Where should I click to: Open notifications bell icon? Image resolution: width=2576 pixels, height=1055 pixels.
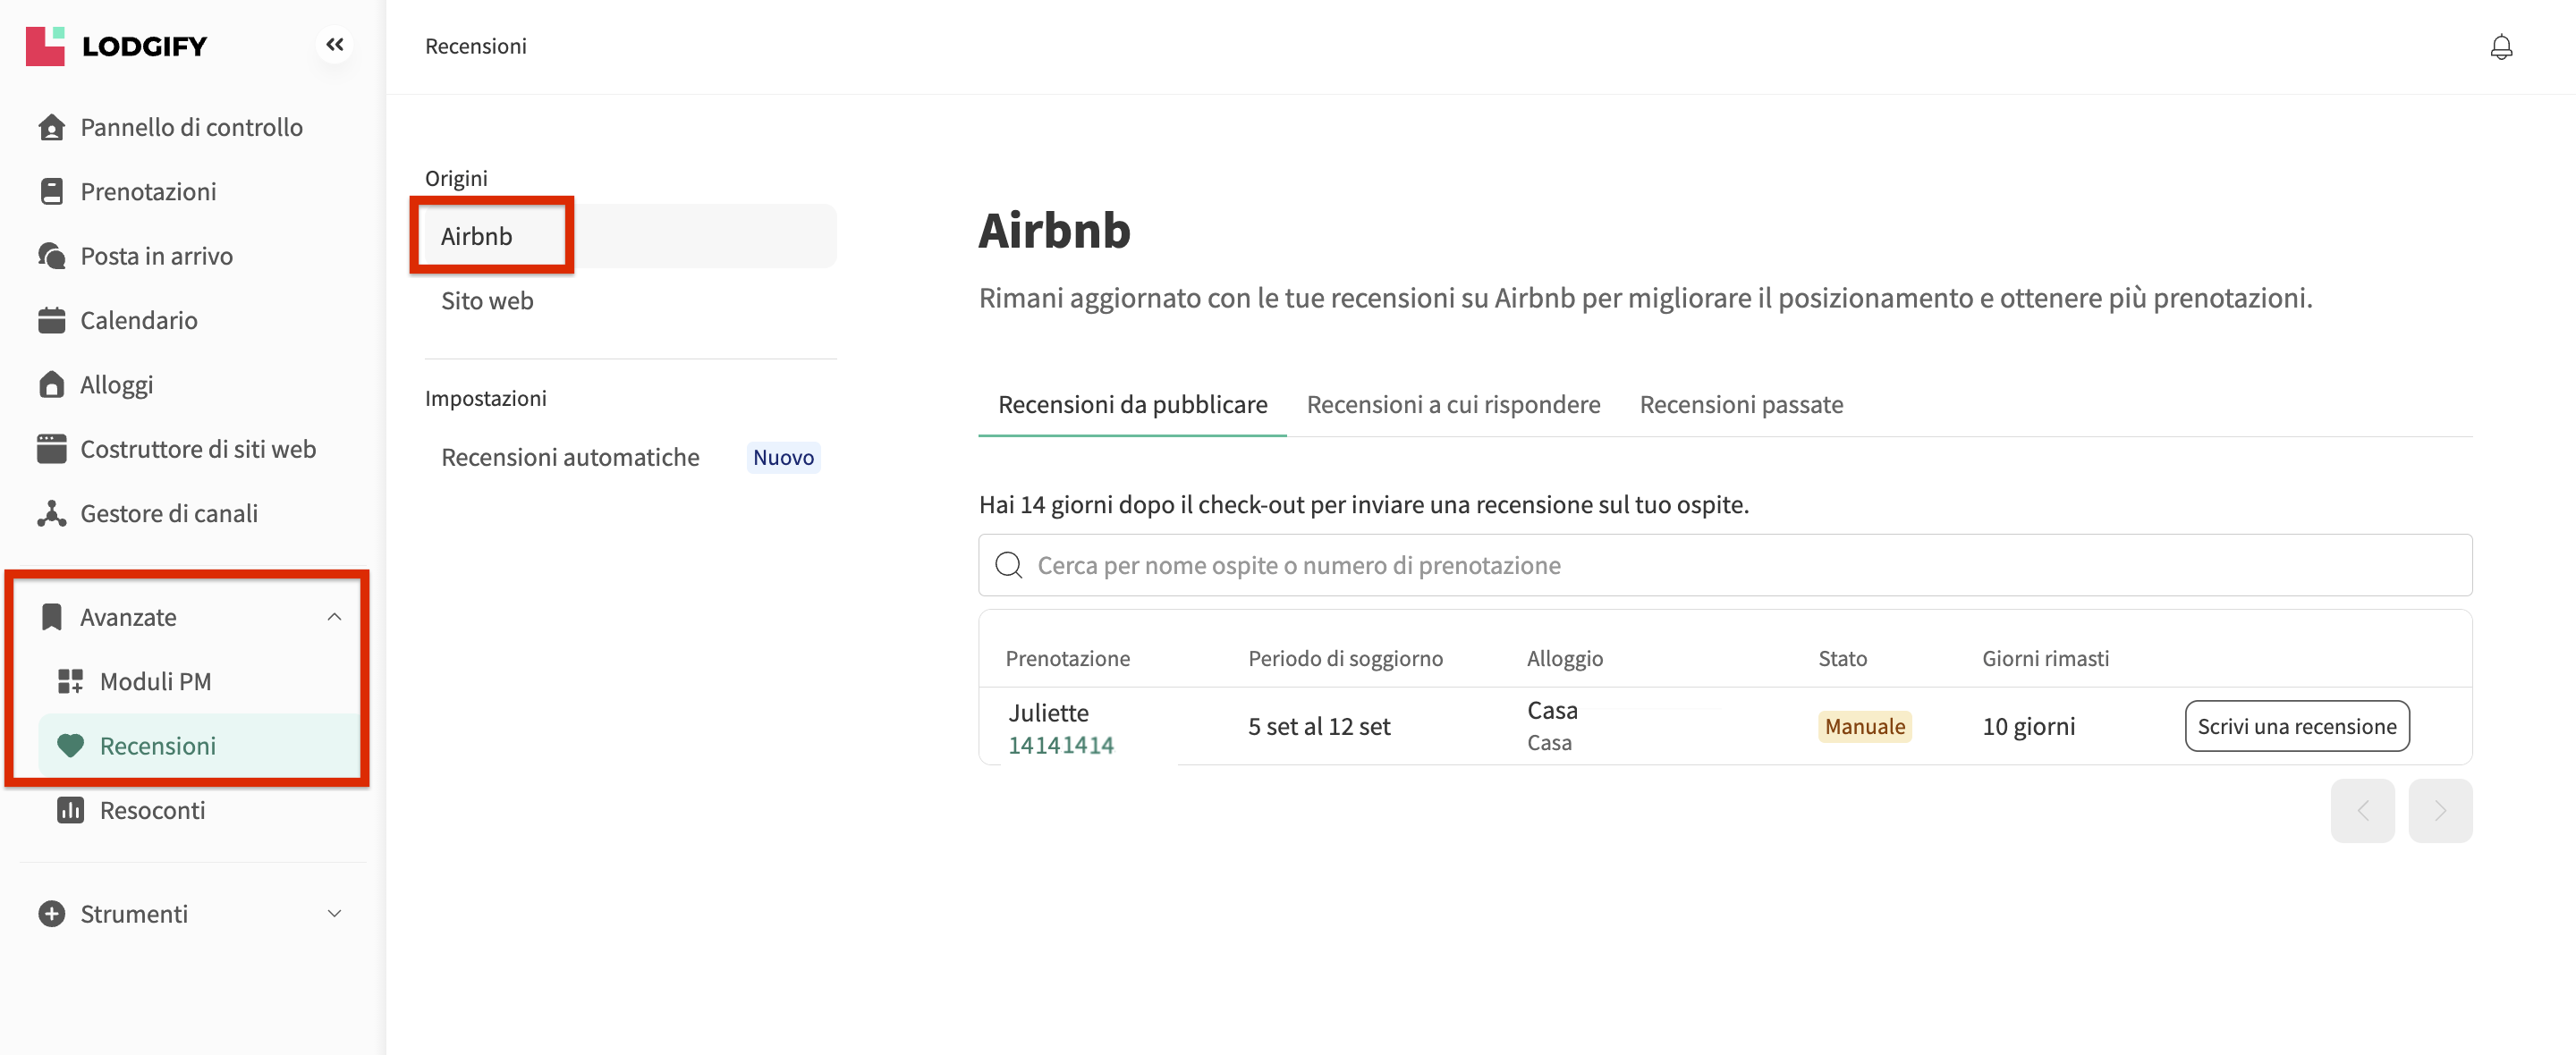2500,47
